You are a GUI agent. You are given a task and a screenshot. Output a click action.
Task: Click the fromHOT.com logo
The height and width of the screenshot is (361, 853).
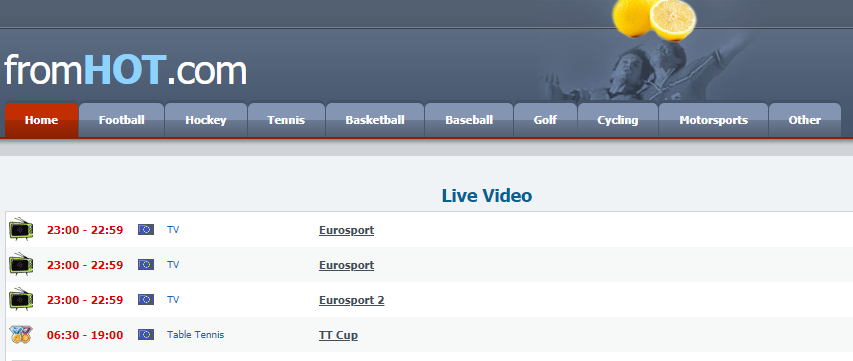(125, 70)
